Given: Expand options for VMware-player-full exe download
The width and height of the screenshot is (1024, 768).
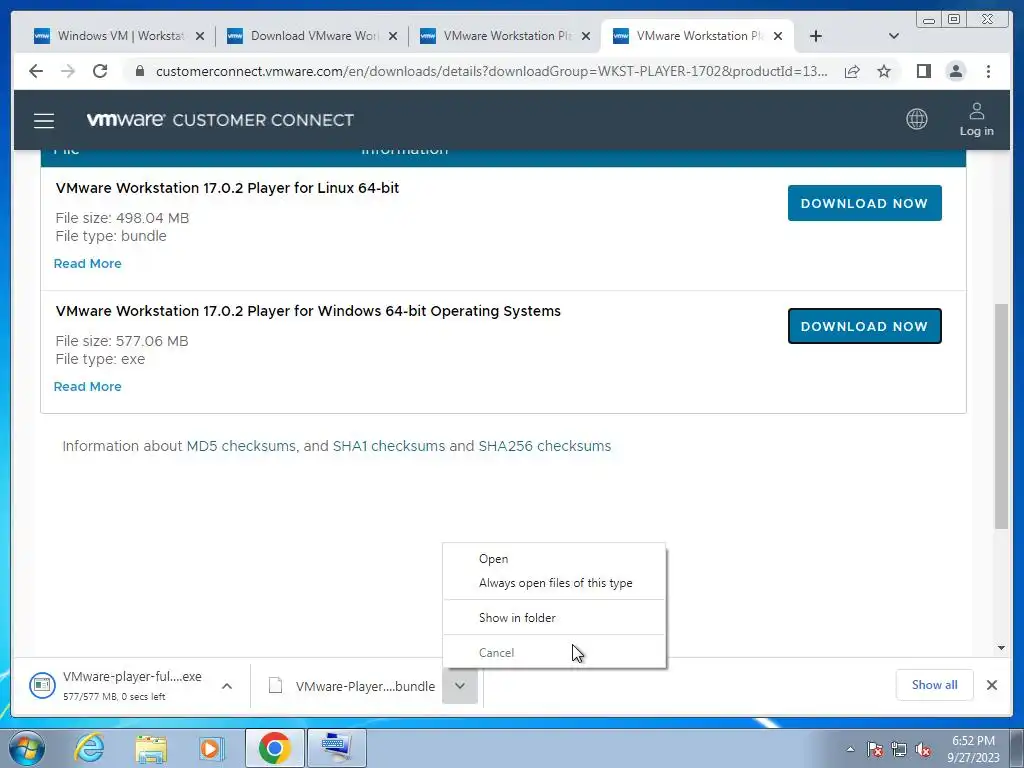Looking at the screenshot, I should pyautogui.click(x=227, y=686).
